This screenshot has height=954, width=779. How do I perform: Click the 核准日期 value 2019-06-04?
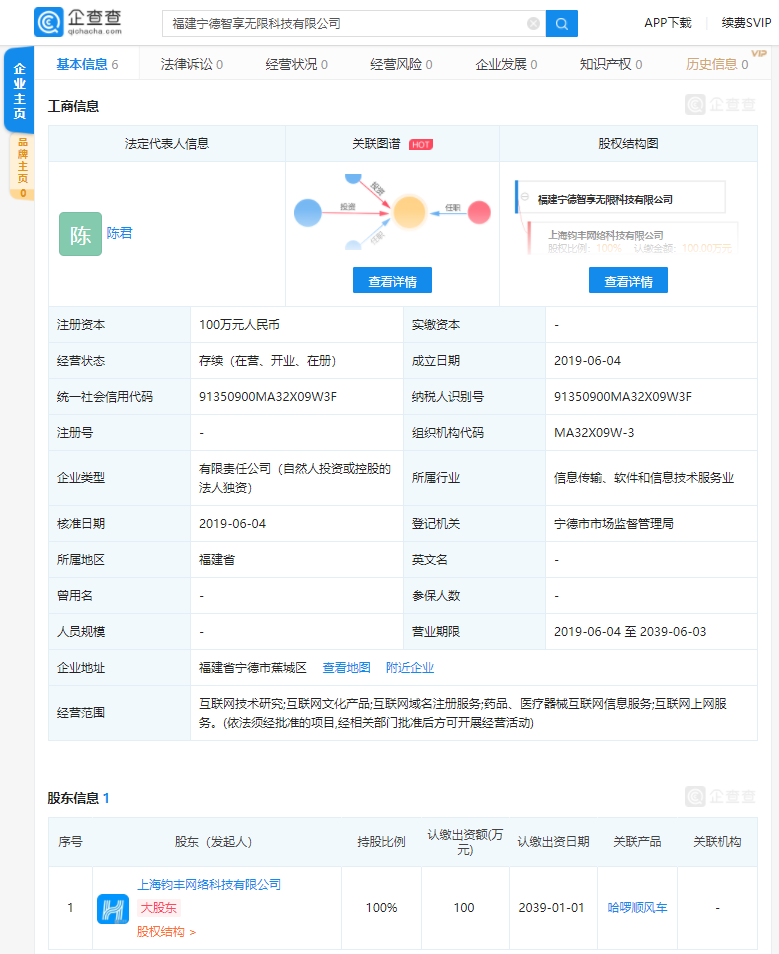point(232,523)
